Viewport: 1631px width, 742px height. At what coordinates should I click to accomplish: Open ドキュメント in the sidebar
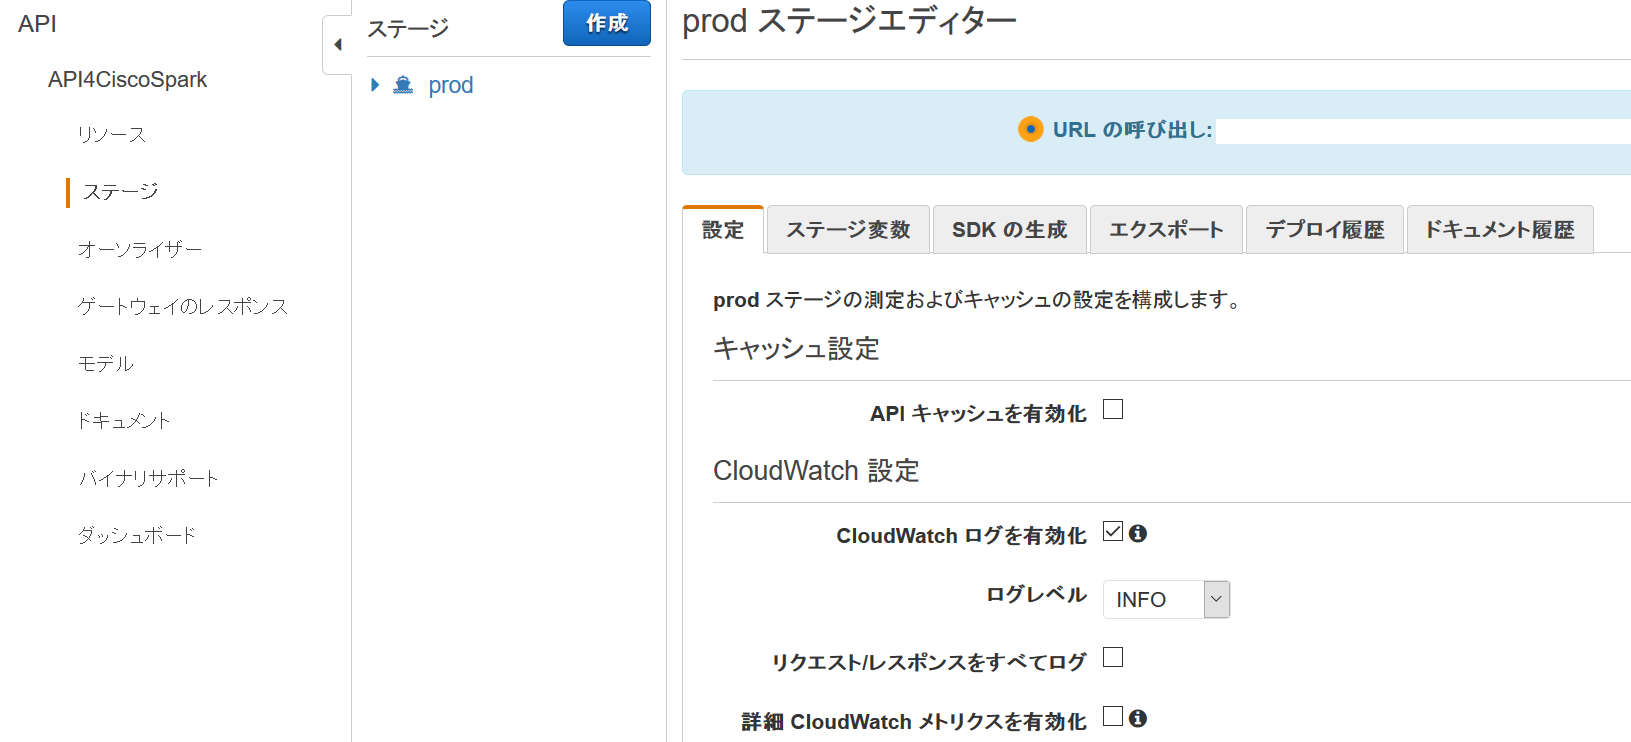tap(124, 420)
